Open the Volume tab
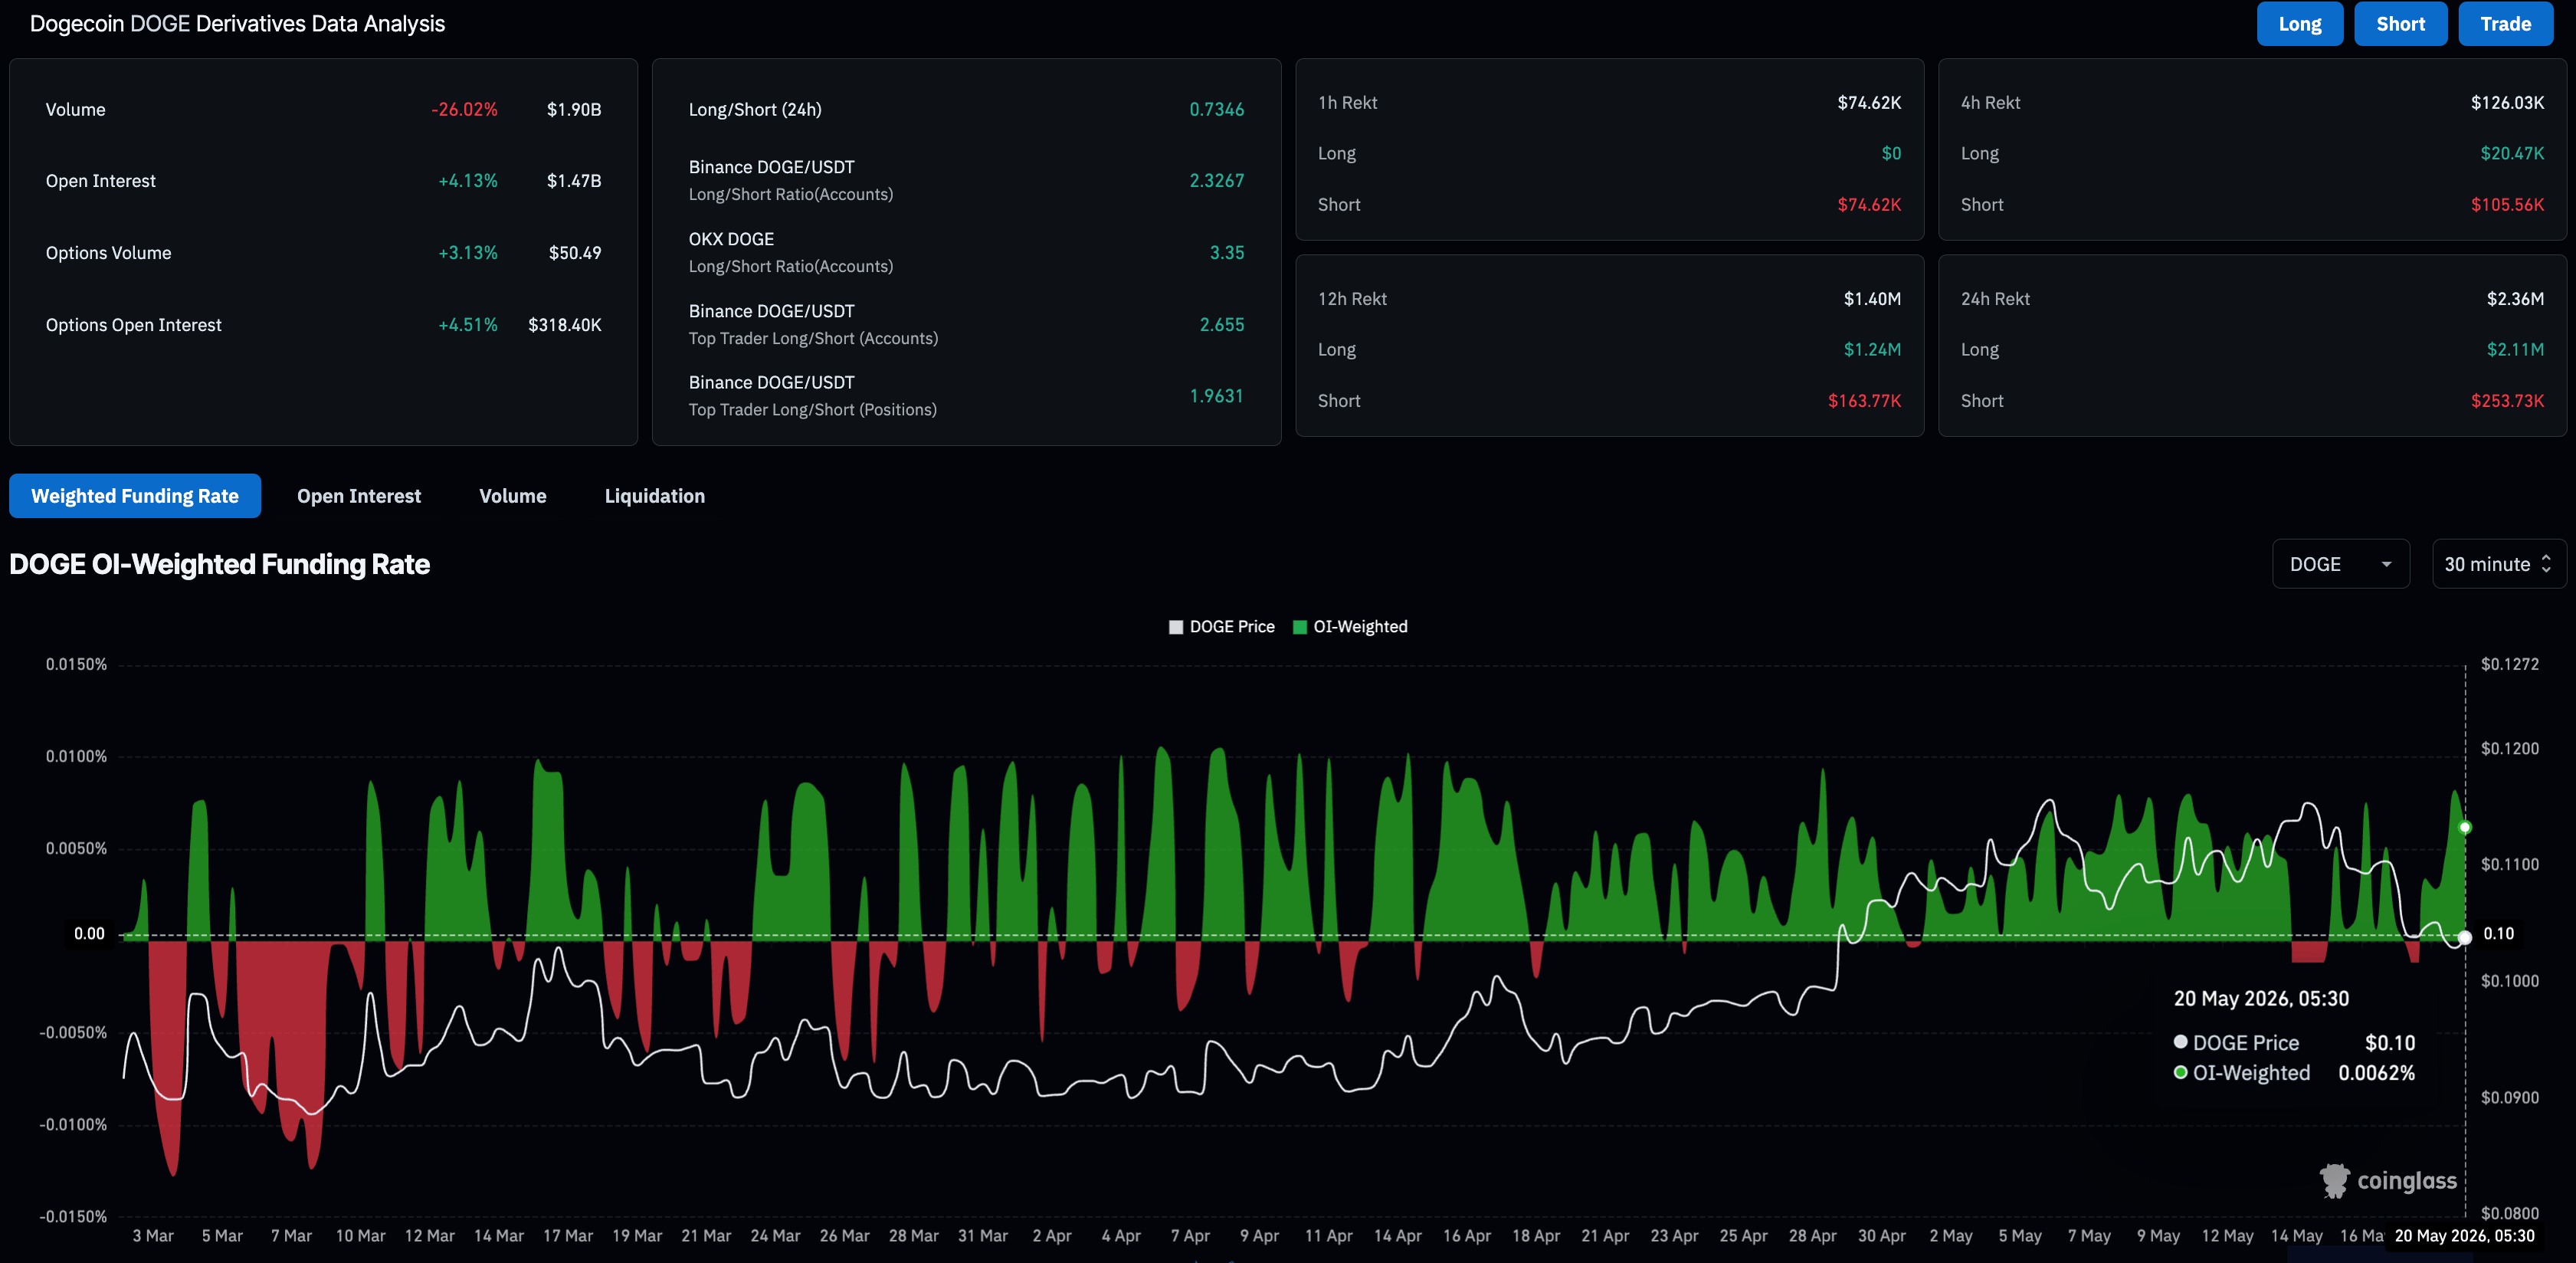The image size is (2576, 1263). point(513,496)
